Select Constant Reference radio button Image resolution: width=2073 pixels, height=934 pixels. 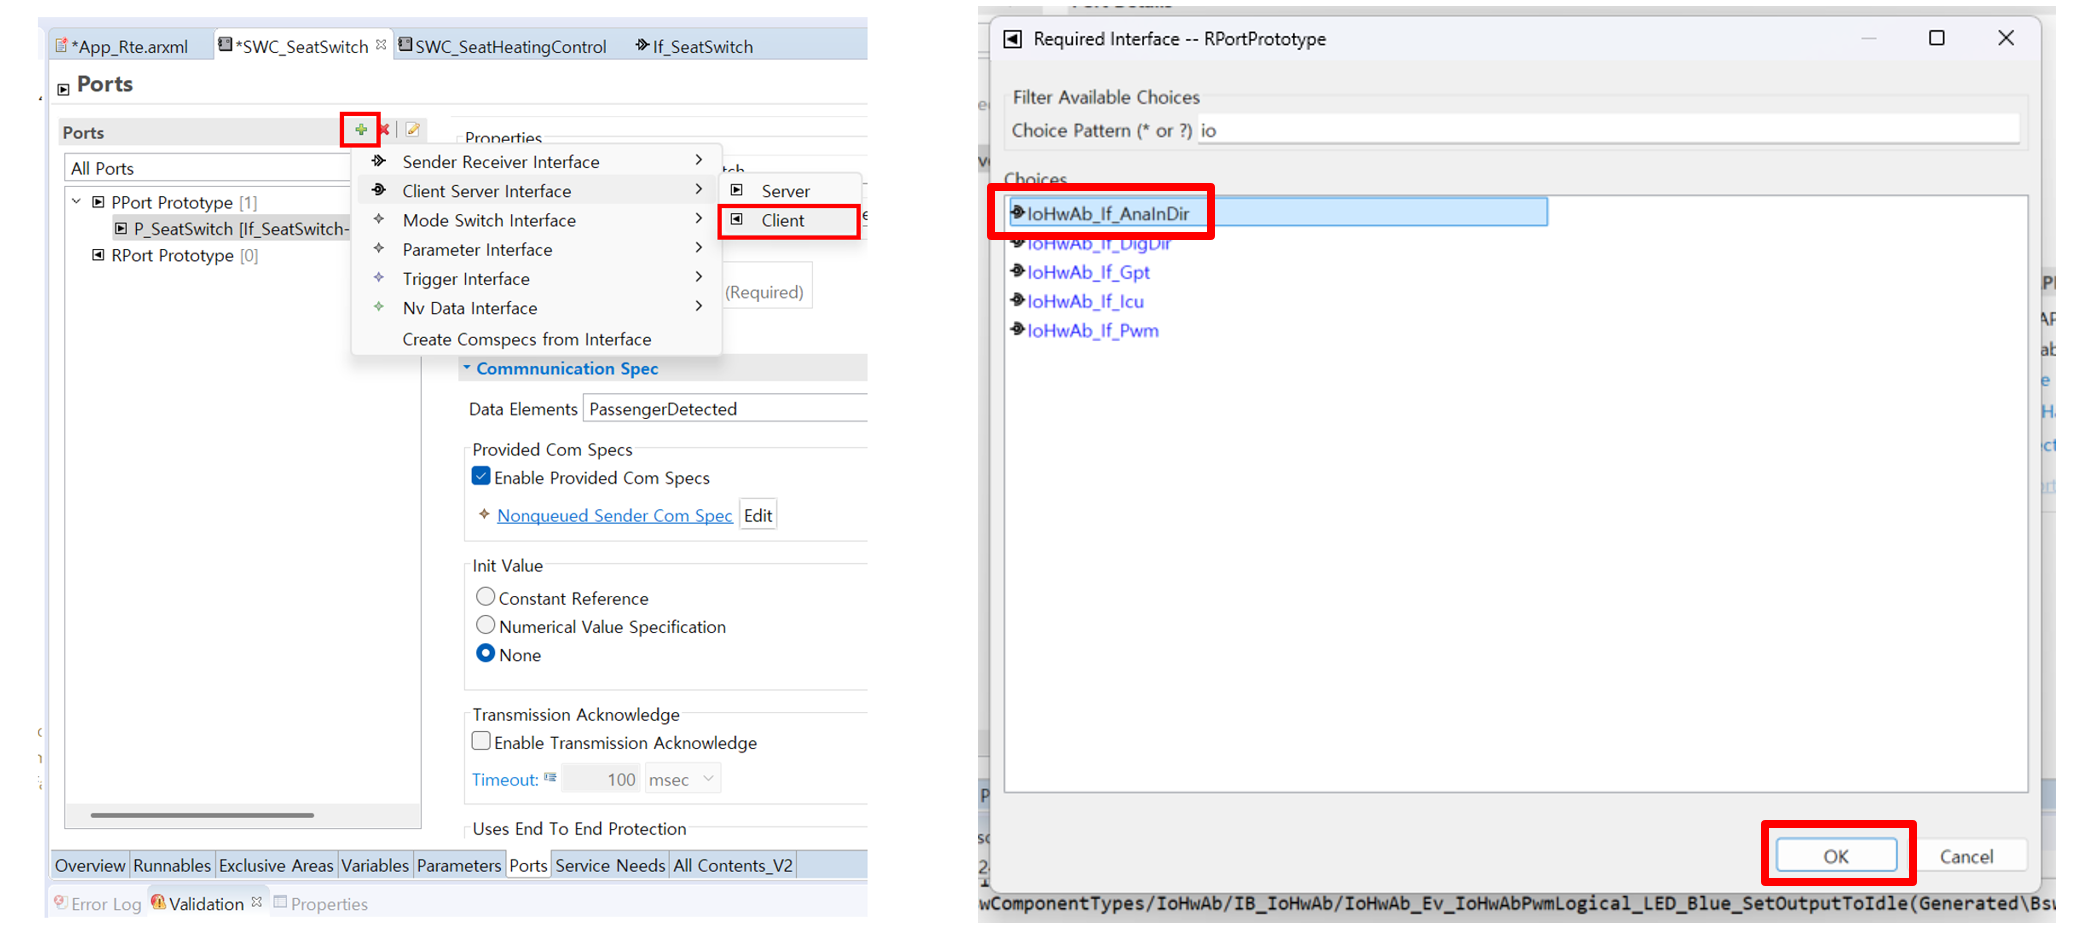[x=485, y=597]
